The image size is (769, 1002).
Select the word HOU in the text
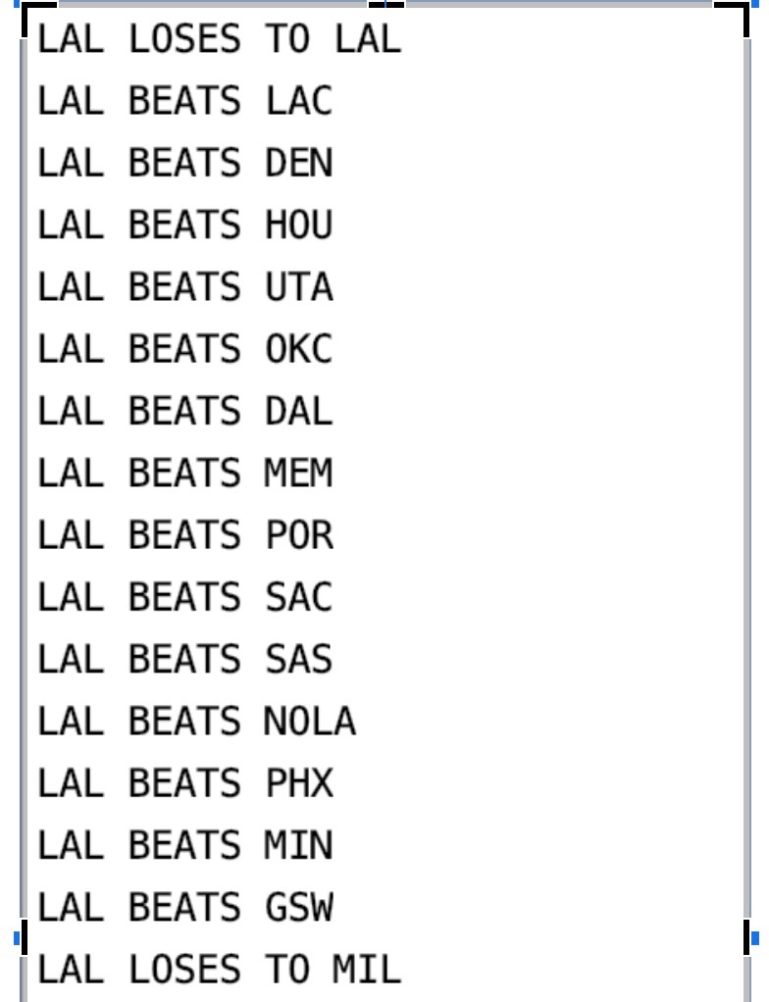coord(299,225)
